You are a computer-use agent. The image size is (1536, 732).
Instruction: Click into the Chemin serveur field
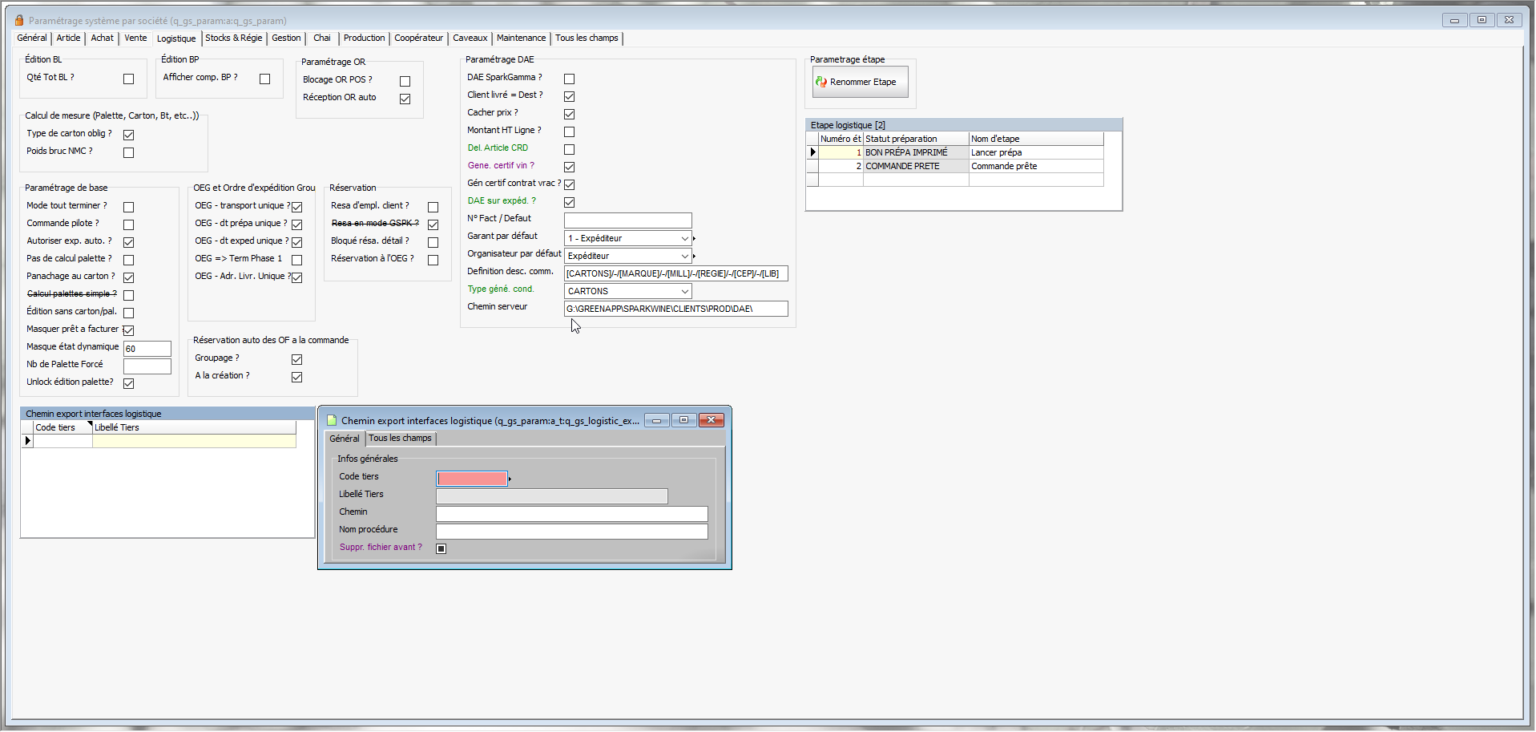click(x=676, y=309)
